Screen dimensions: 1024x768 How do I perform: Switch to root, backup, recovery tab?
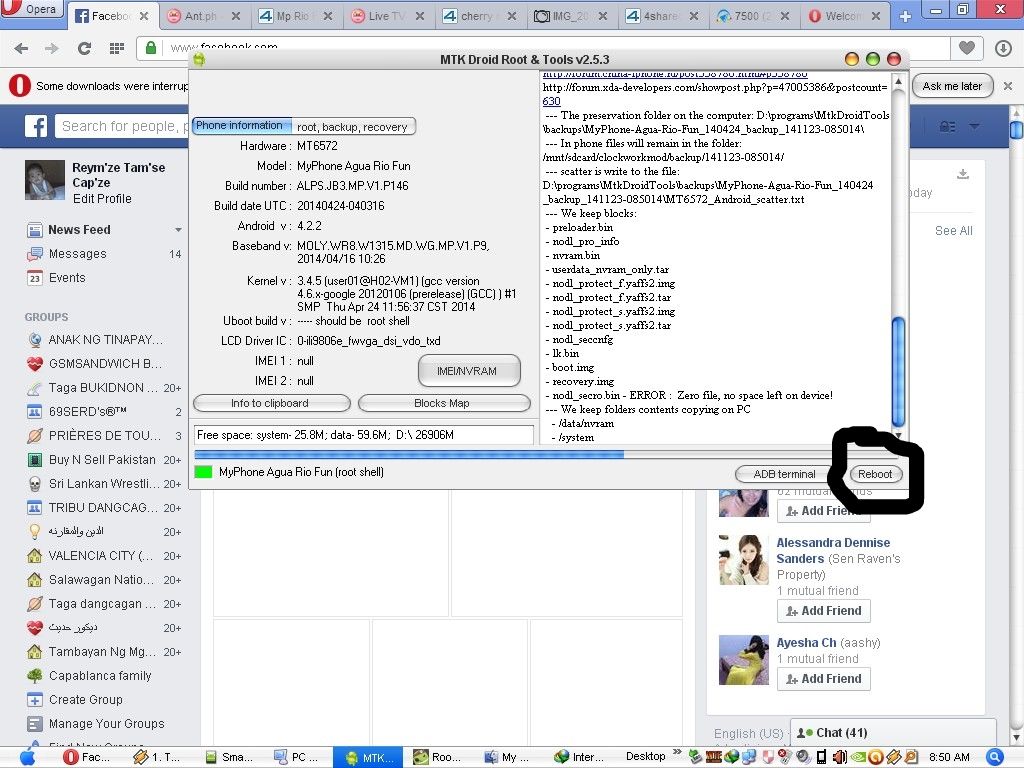pyautogui.click(x=352, y=127)
